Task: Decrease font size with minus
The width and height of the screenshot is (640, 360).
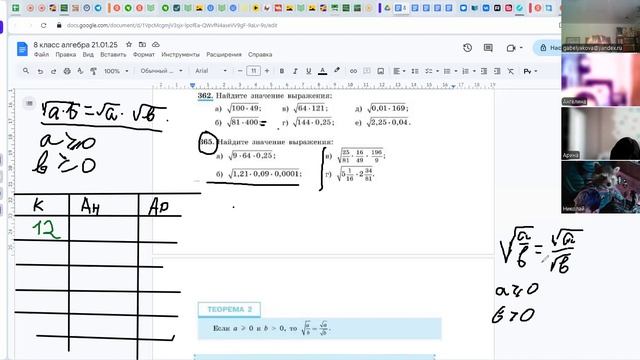Action: [240, 71]
